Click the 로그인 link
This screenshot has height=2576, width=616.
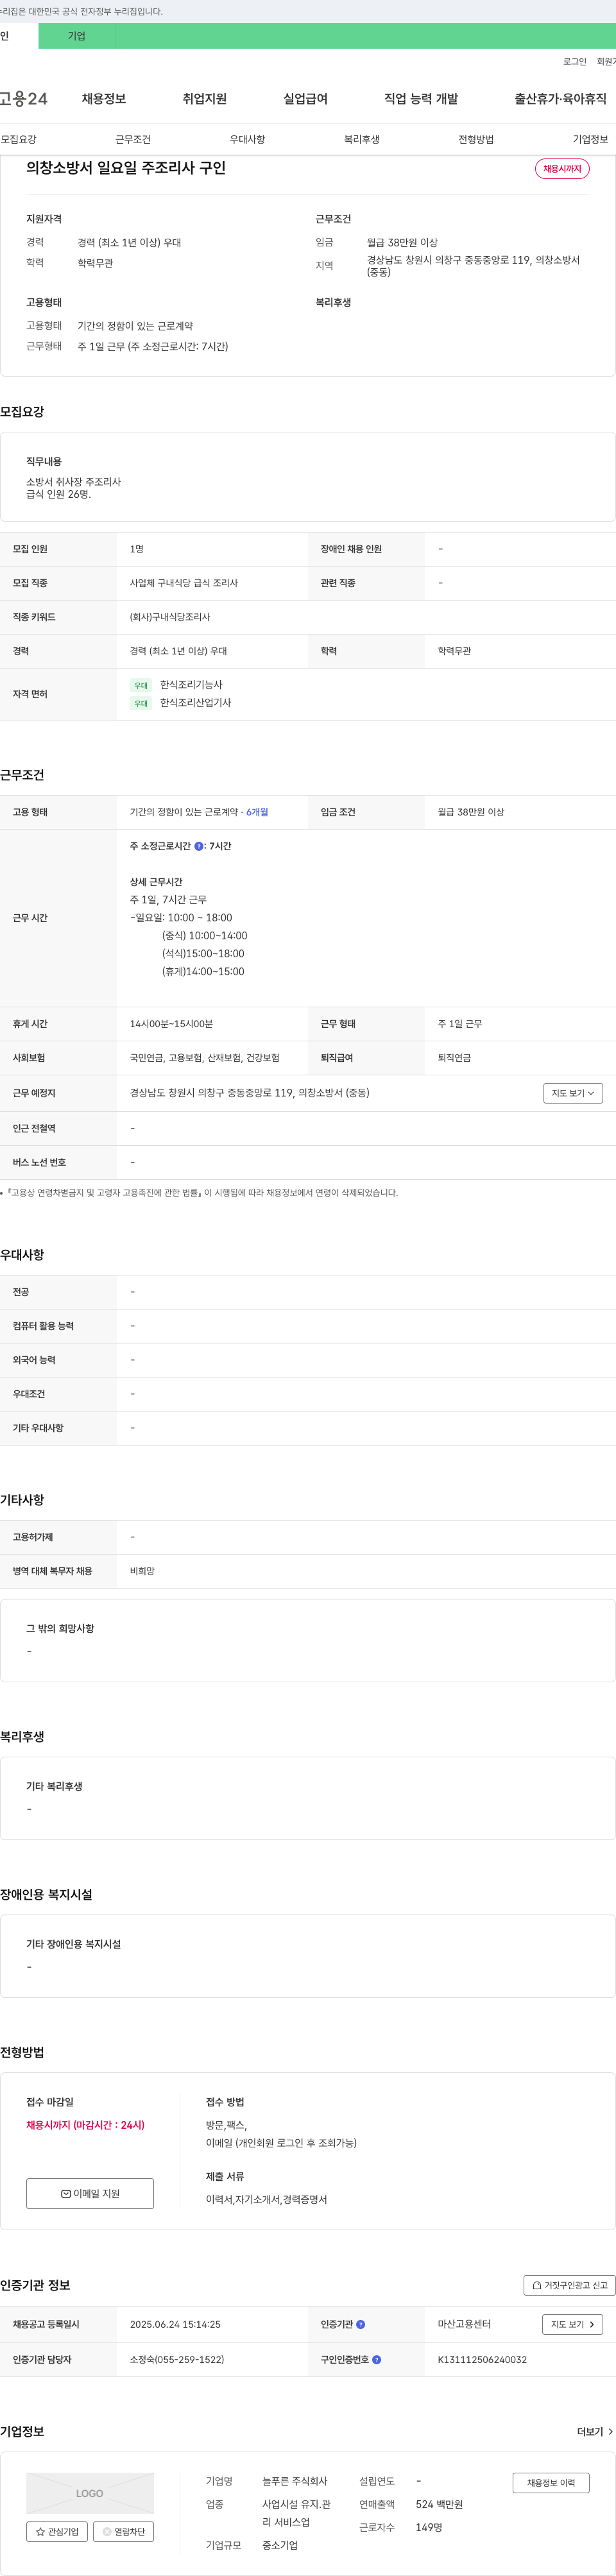(x=575, y=61)
